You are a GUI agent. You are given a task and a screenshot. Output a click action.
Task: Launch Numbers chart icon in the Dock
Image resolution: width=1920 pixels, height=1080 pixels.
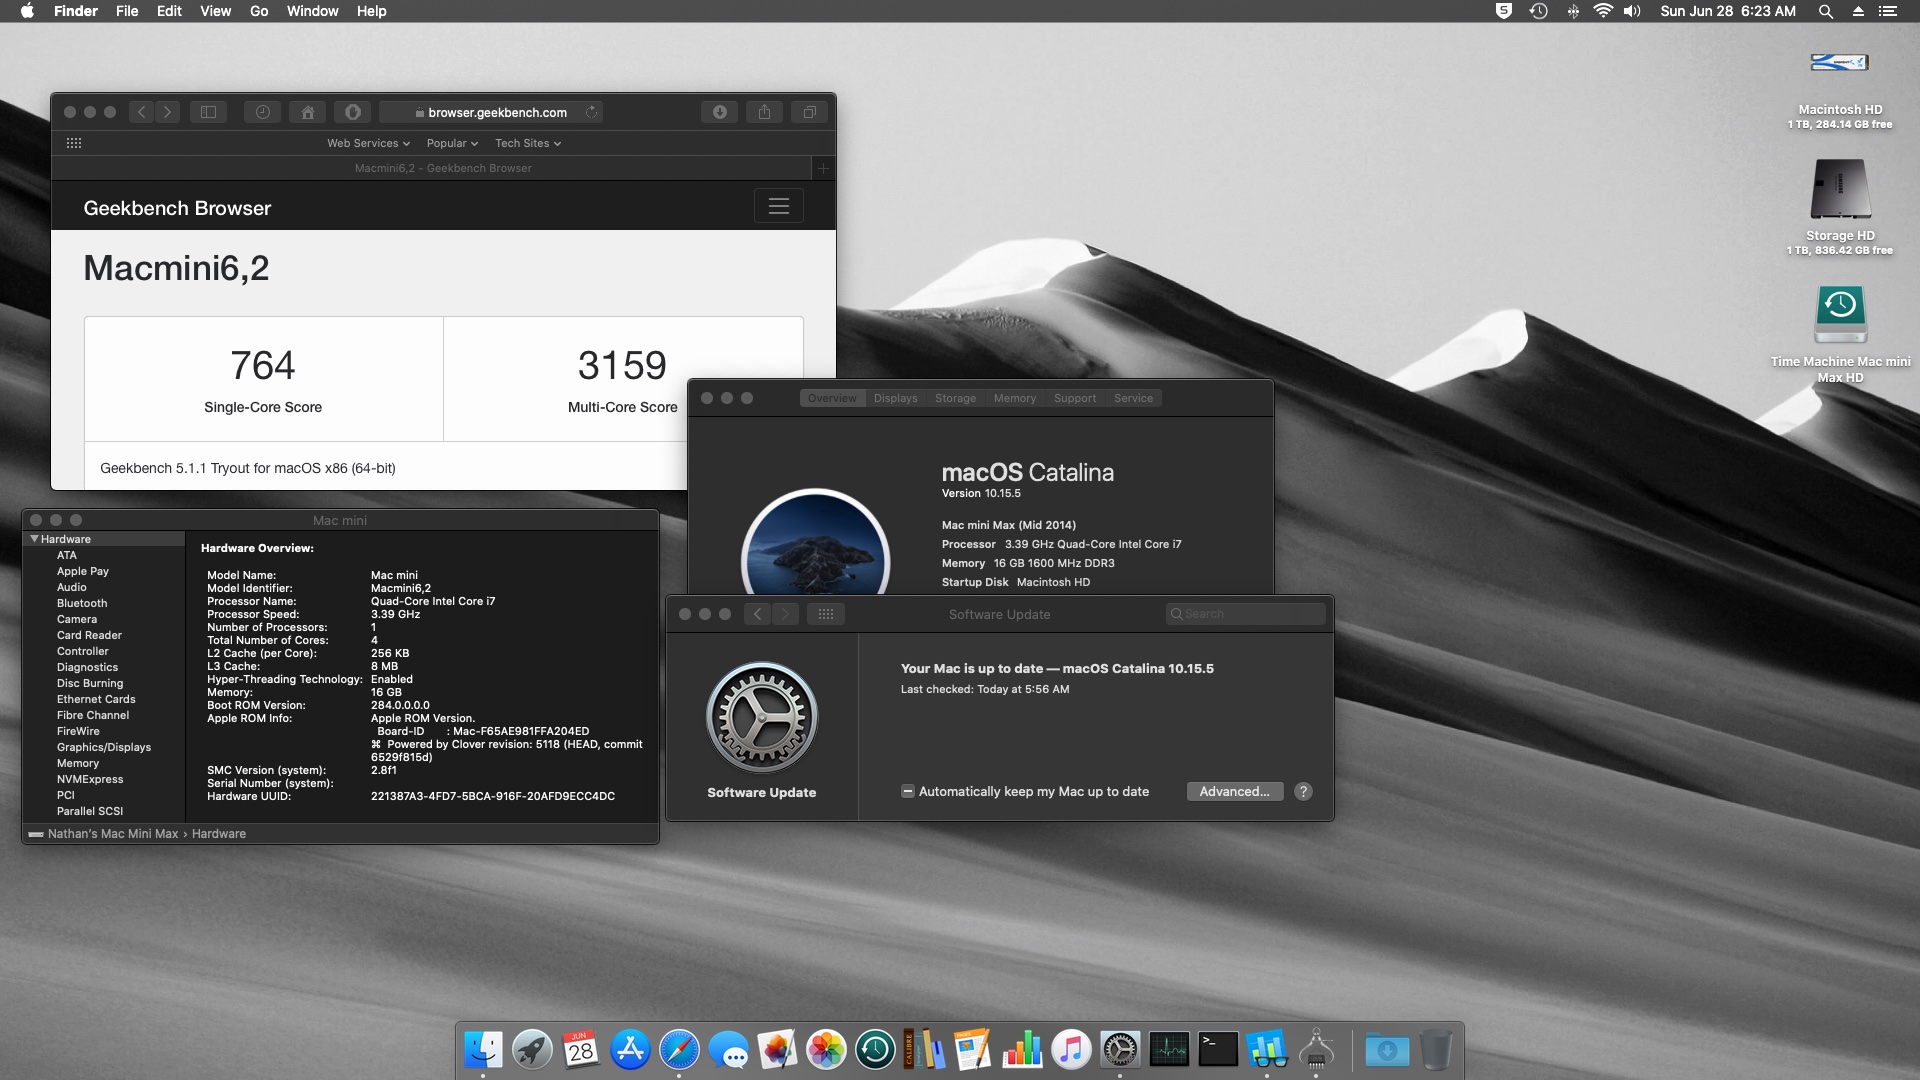[1022, 1050]
